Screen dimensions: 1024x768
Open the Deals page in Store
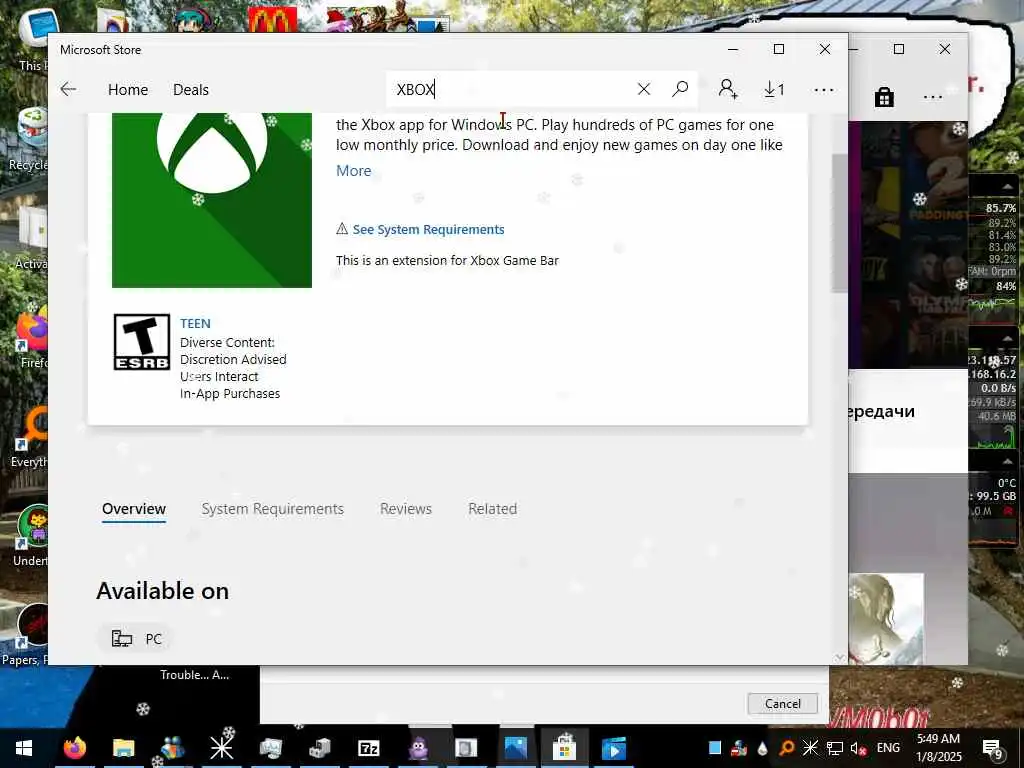(191, 89)
